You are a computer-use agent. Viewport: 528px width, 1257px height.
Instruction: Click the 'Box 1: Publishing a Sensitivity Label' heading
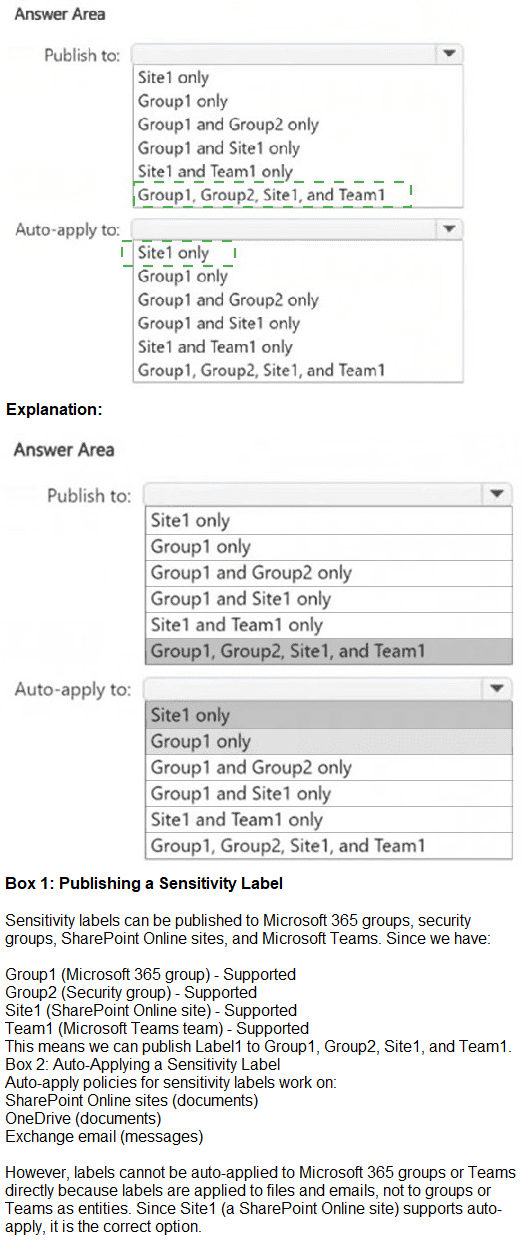click(x=144, y=883)
